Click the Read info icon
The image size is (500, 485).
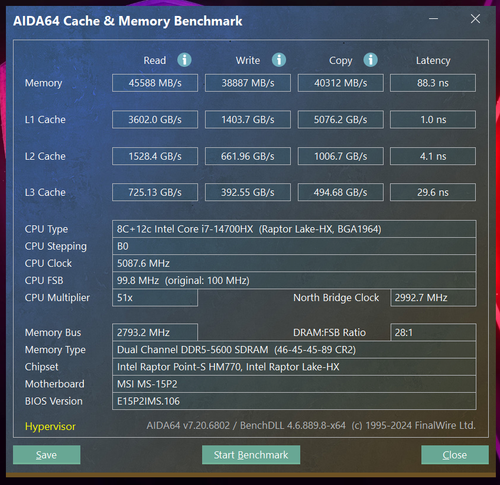point(184,60)
